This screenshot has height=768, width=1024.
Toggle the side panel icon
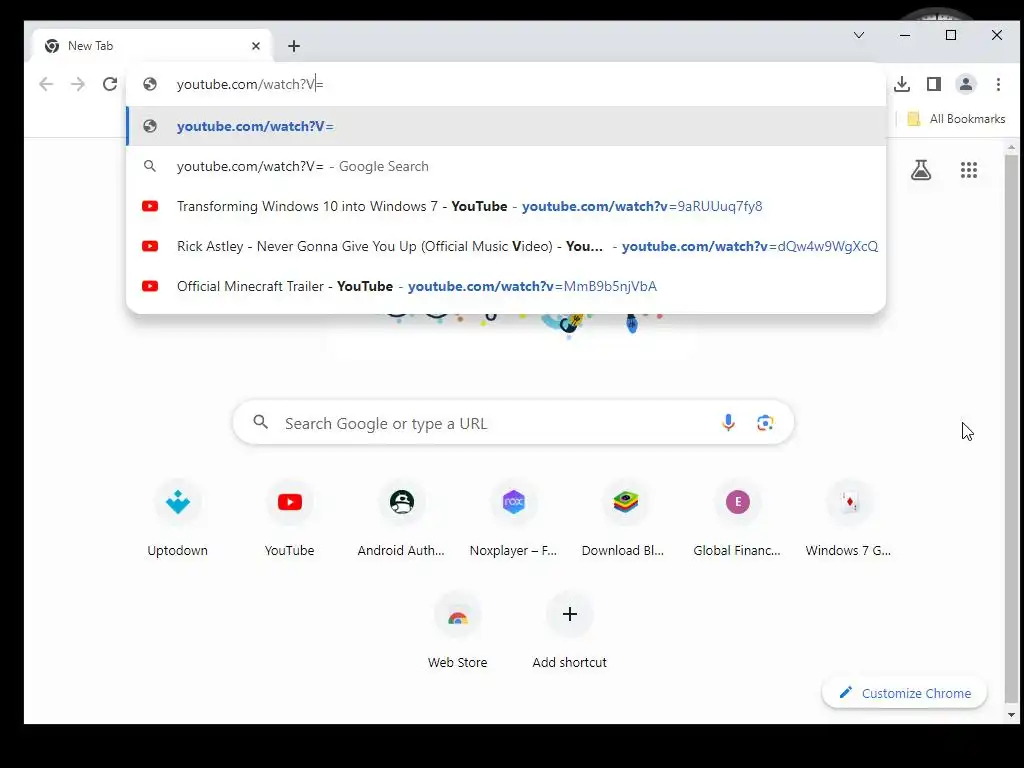(934, 84)
